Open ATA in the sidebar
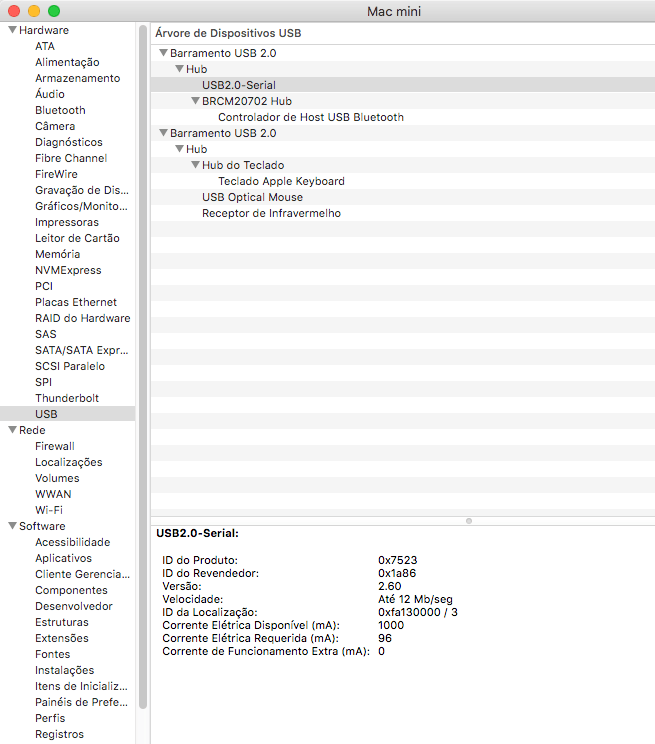The height and width of the screenshot is (744, 655). 45,46
